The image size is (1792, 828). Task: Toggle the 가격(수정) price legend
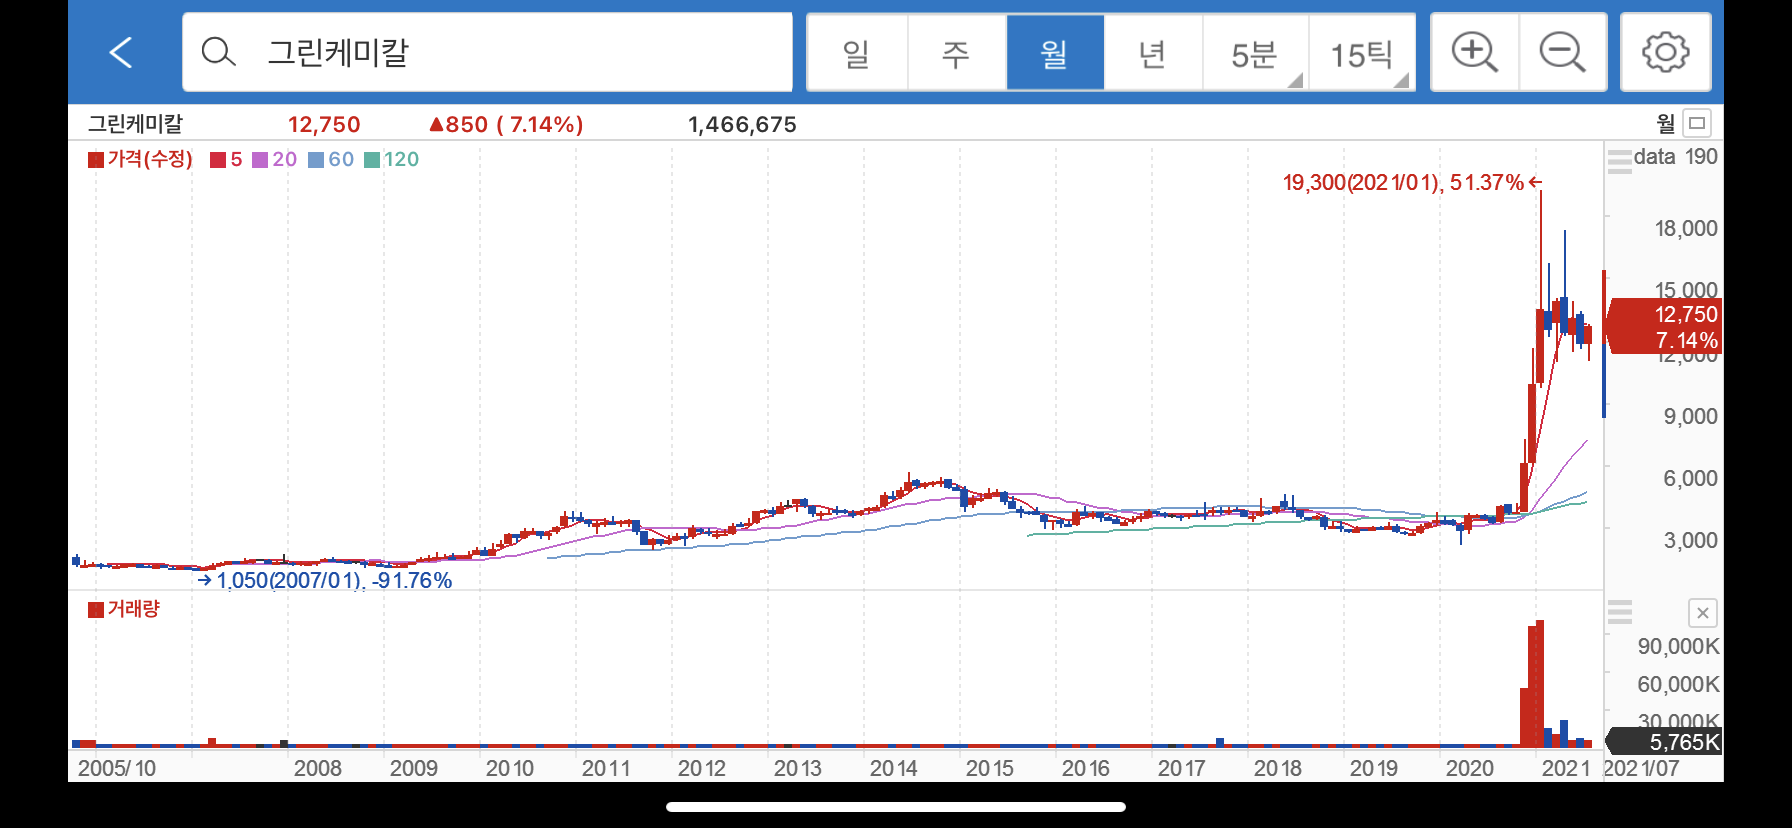tap(140, 159)
